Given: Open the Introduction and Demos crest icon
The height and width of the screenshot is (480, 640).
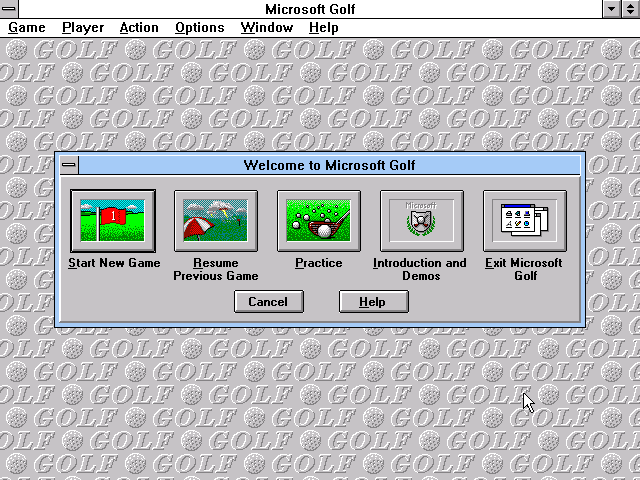Looking at the screenshot, I should (x=421, y=220).
